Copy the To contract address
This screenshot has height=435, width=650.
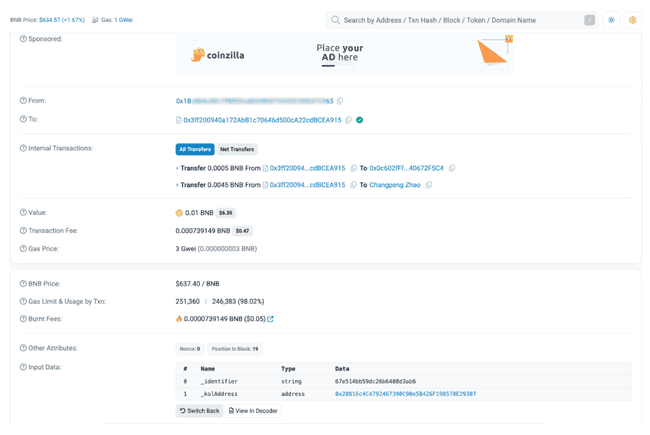tap(349, 120)
